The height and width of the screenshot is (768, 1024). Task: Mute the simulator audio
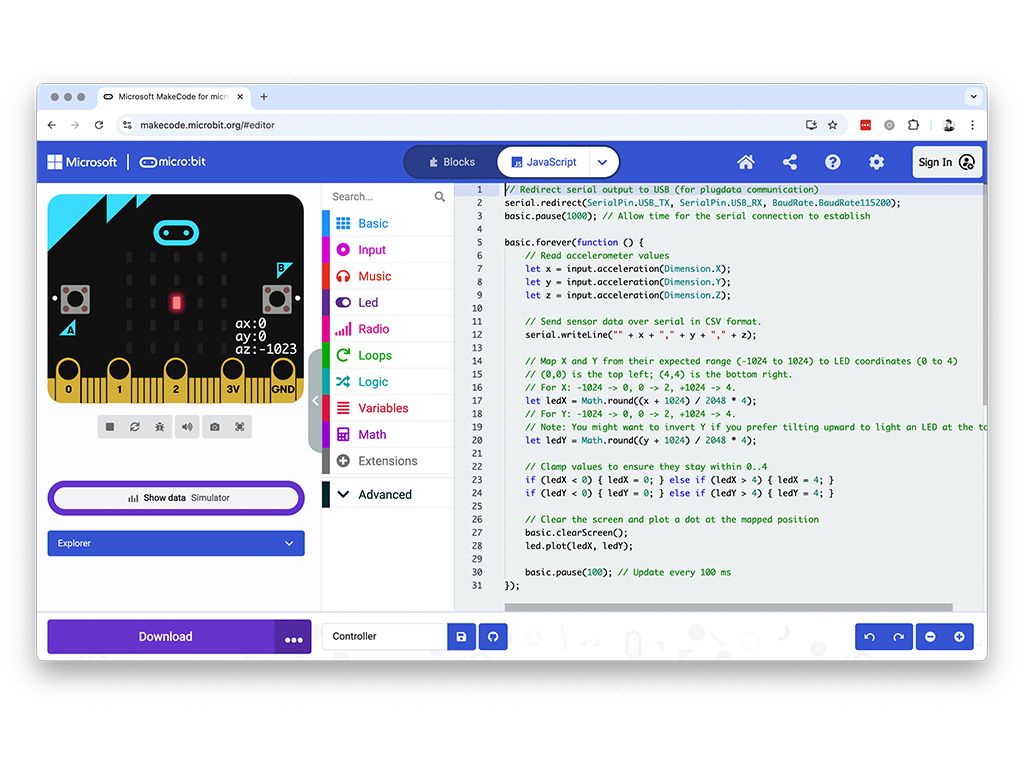point(187,427)
